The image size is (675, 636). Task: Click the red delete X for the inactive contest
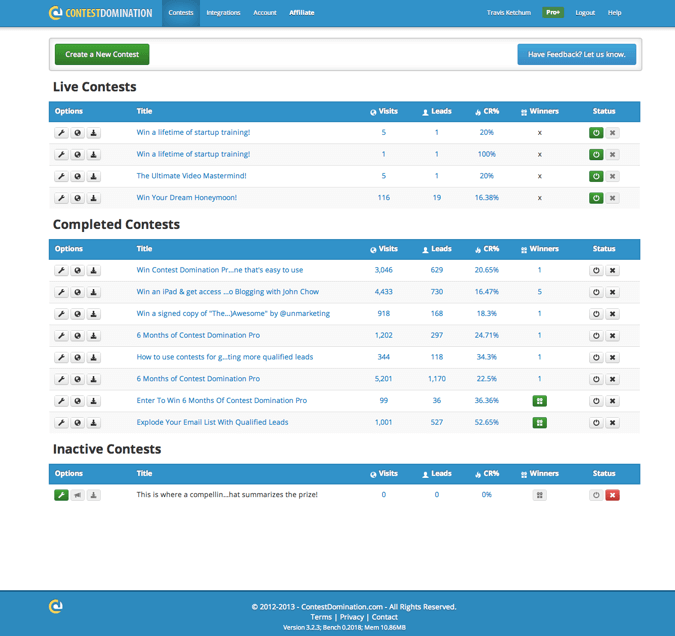612,495
